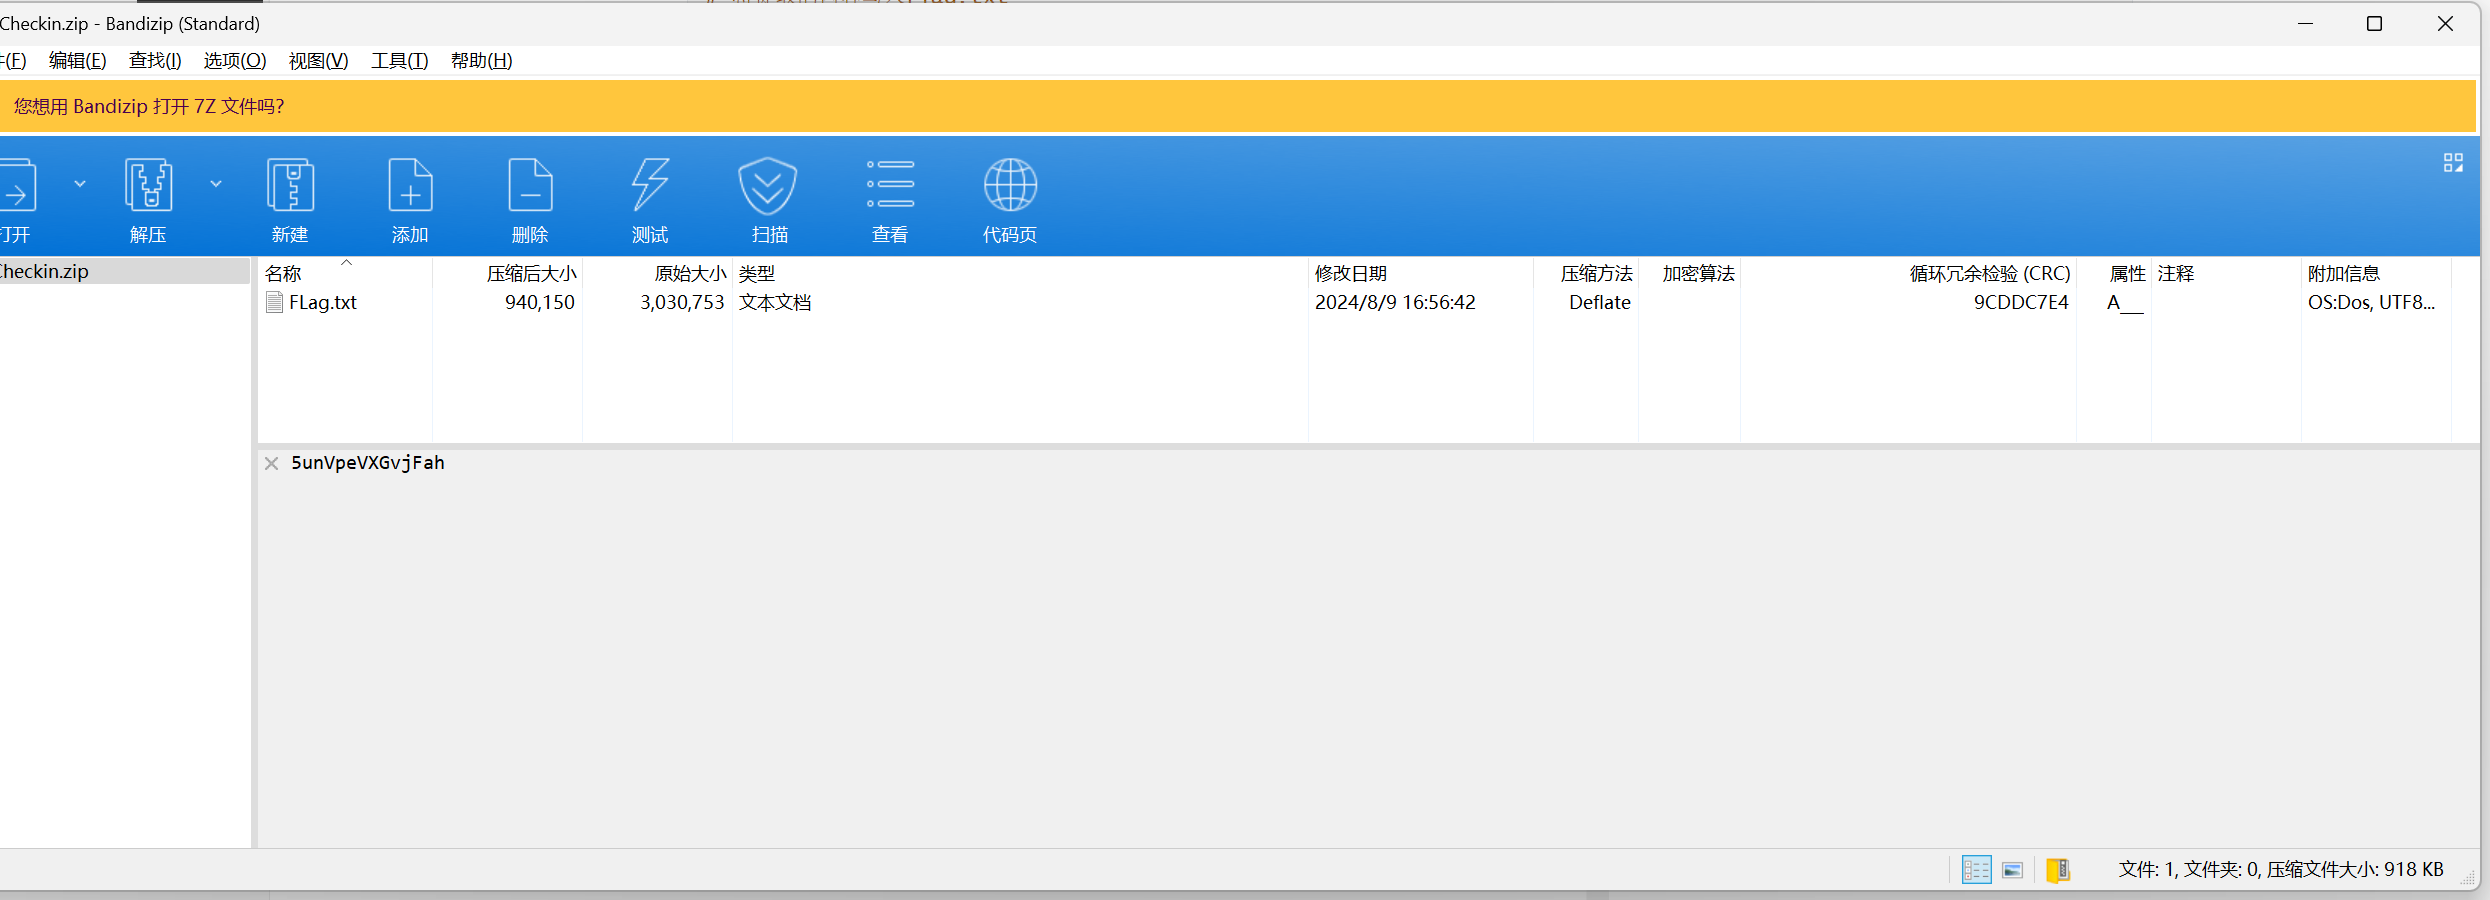Click the 文本文档 type cell
The image size is (2490, 900).
(x=775, y=302)
